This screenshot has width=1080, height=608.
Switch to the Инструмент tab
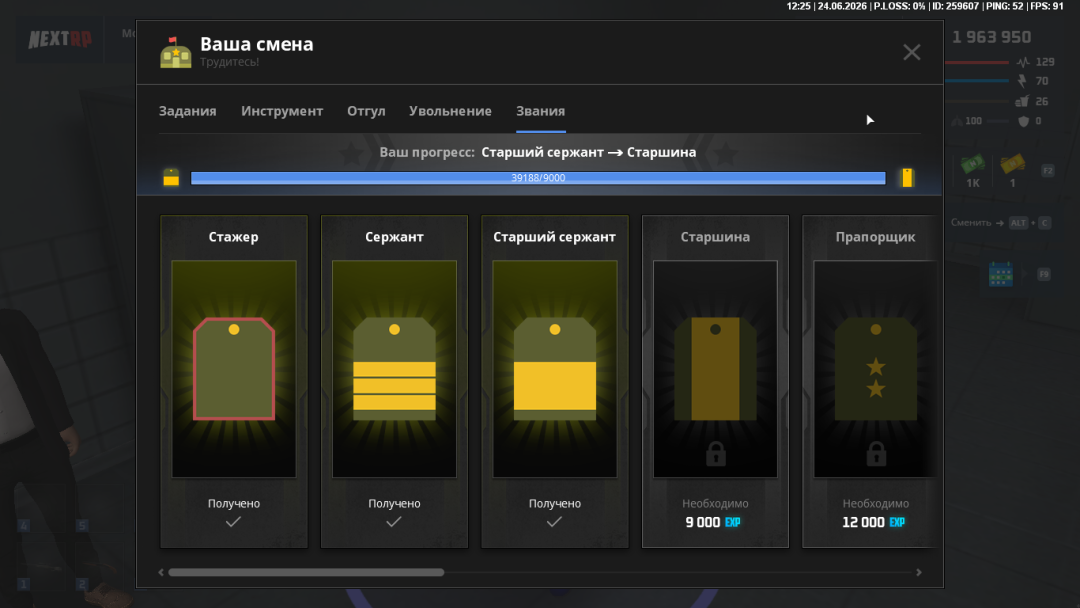coord(282,111)
